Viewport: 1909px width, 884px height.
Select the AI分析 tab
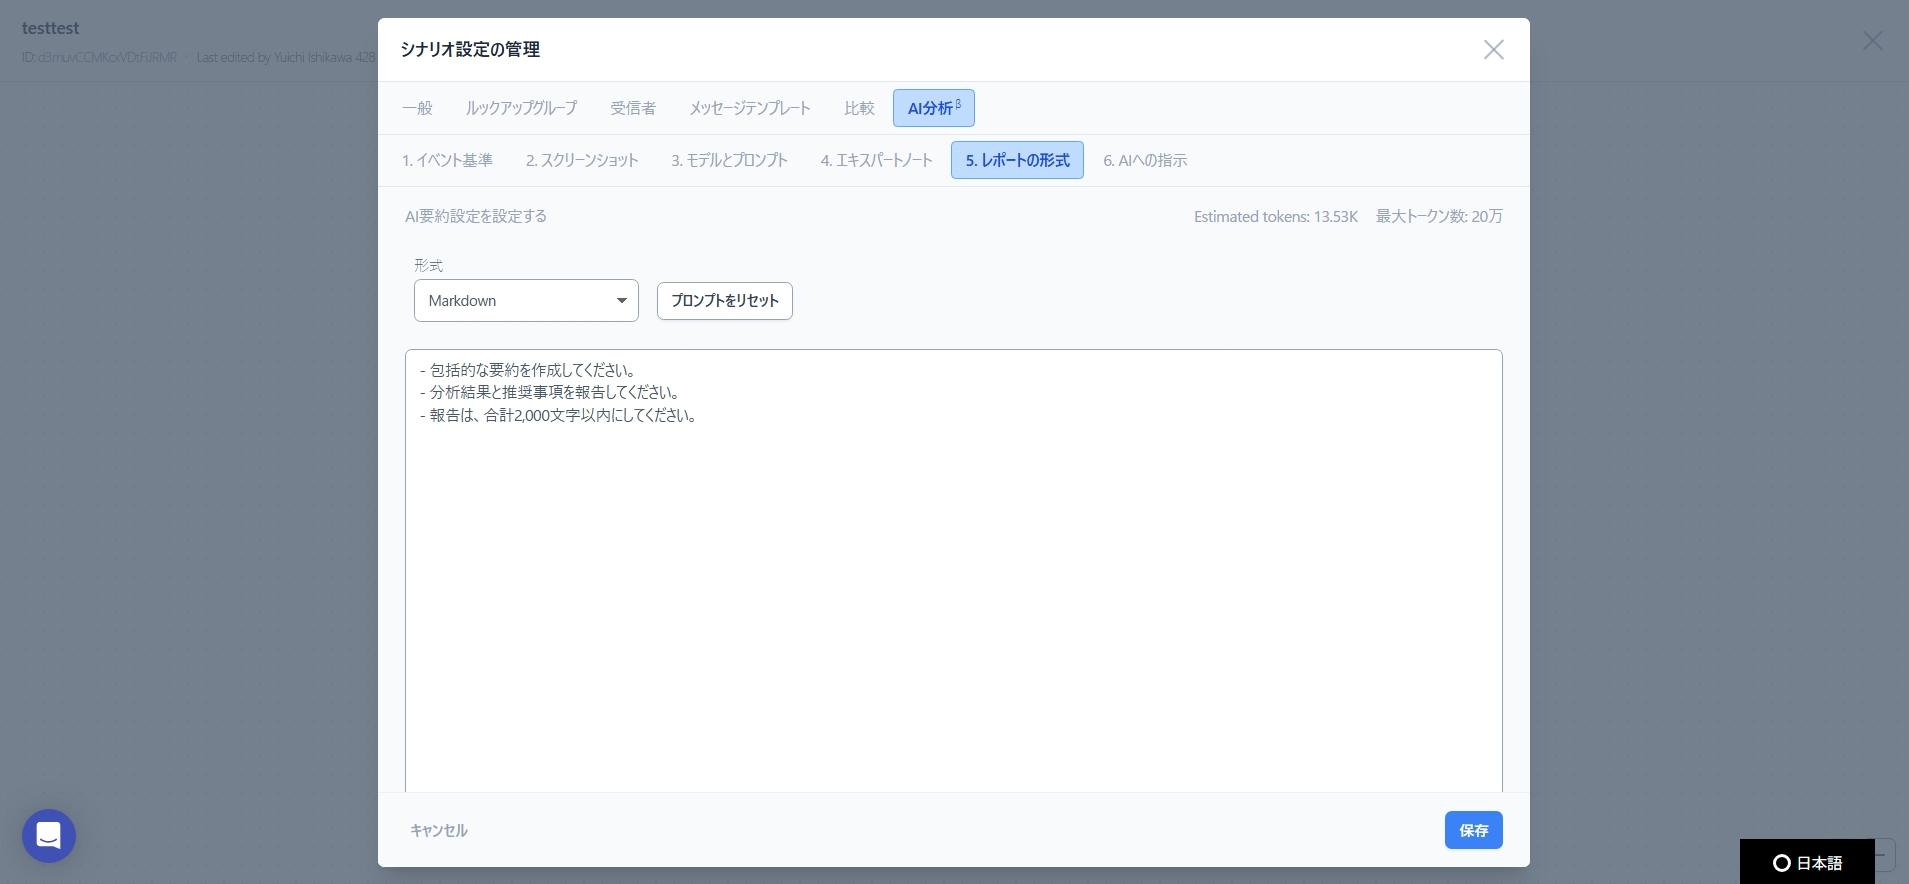(933, 108)
